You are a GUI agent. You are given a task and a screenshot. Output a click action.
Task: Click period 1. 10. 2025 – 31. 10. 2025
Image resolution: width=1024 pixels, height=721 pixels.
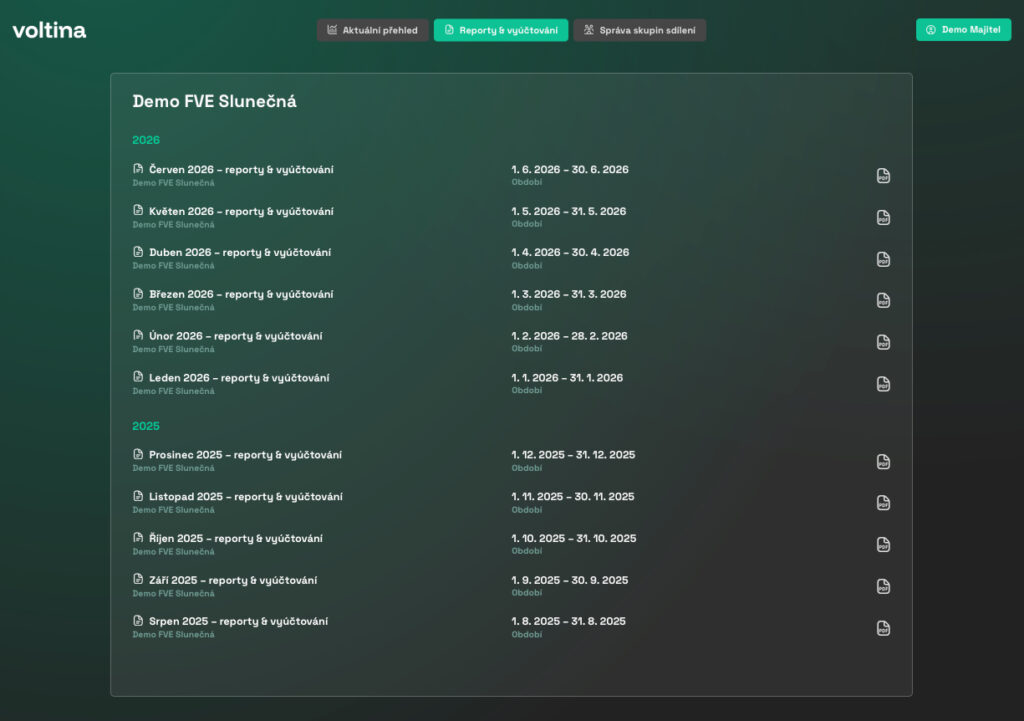tap(574, 538)
